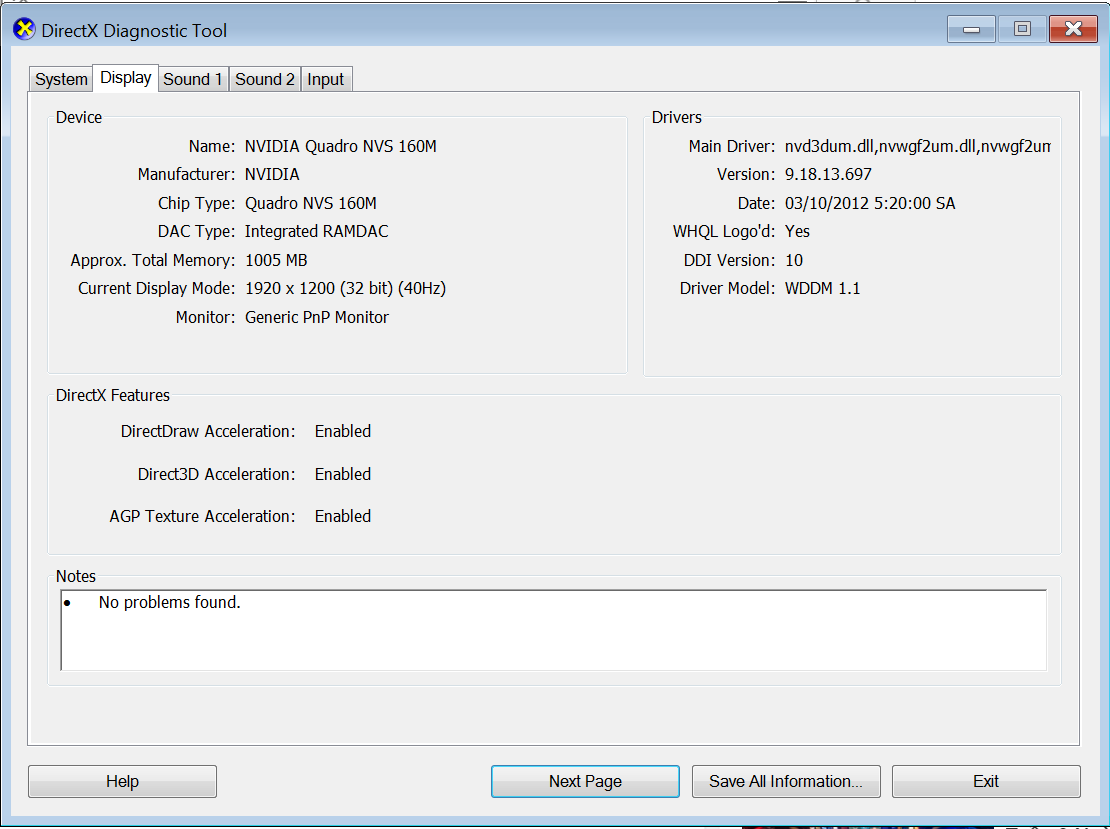Maximize the DirectX Diagnostic Tool window

[x=1022, y=29]
